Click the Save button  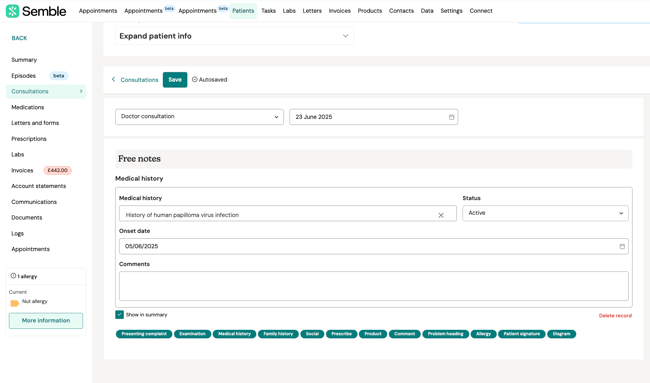tap(175, 80)
